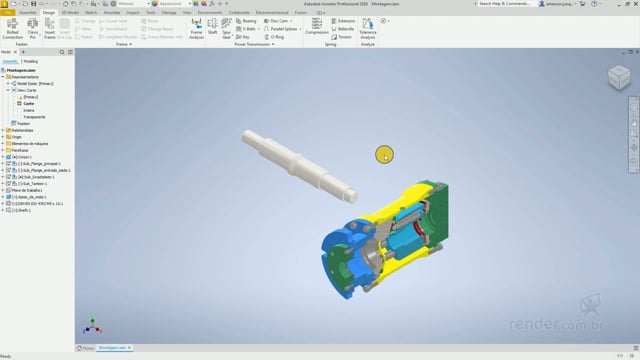Image resolution: width=640 pixels, height=360 pixels.
Task: Open the Key connection generator
Action: 243,37
